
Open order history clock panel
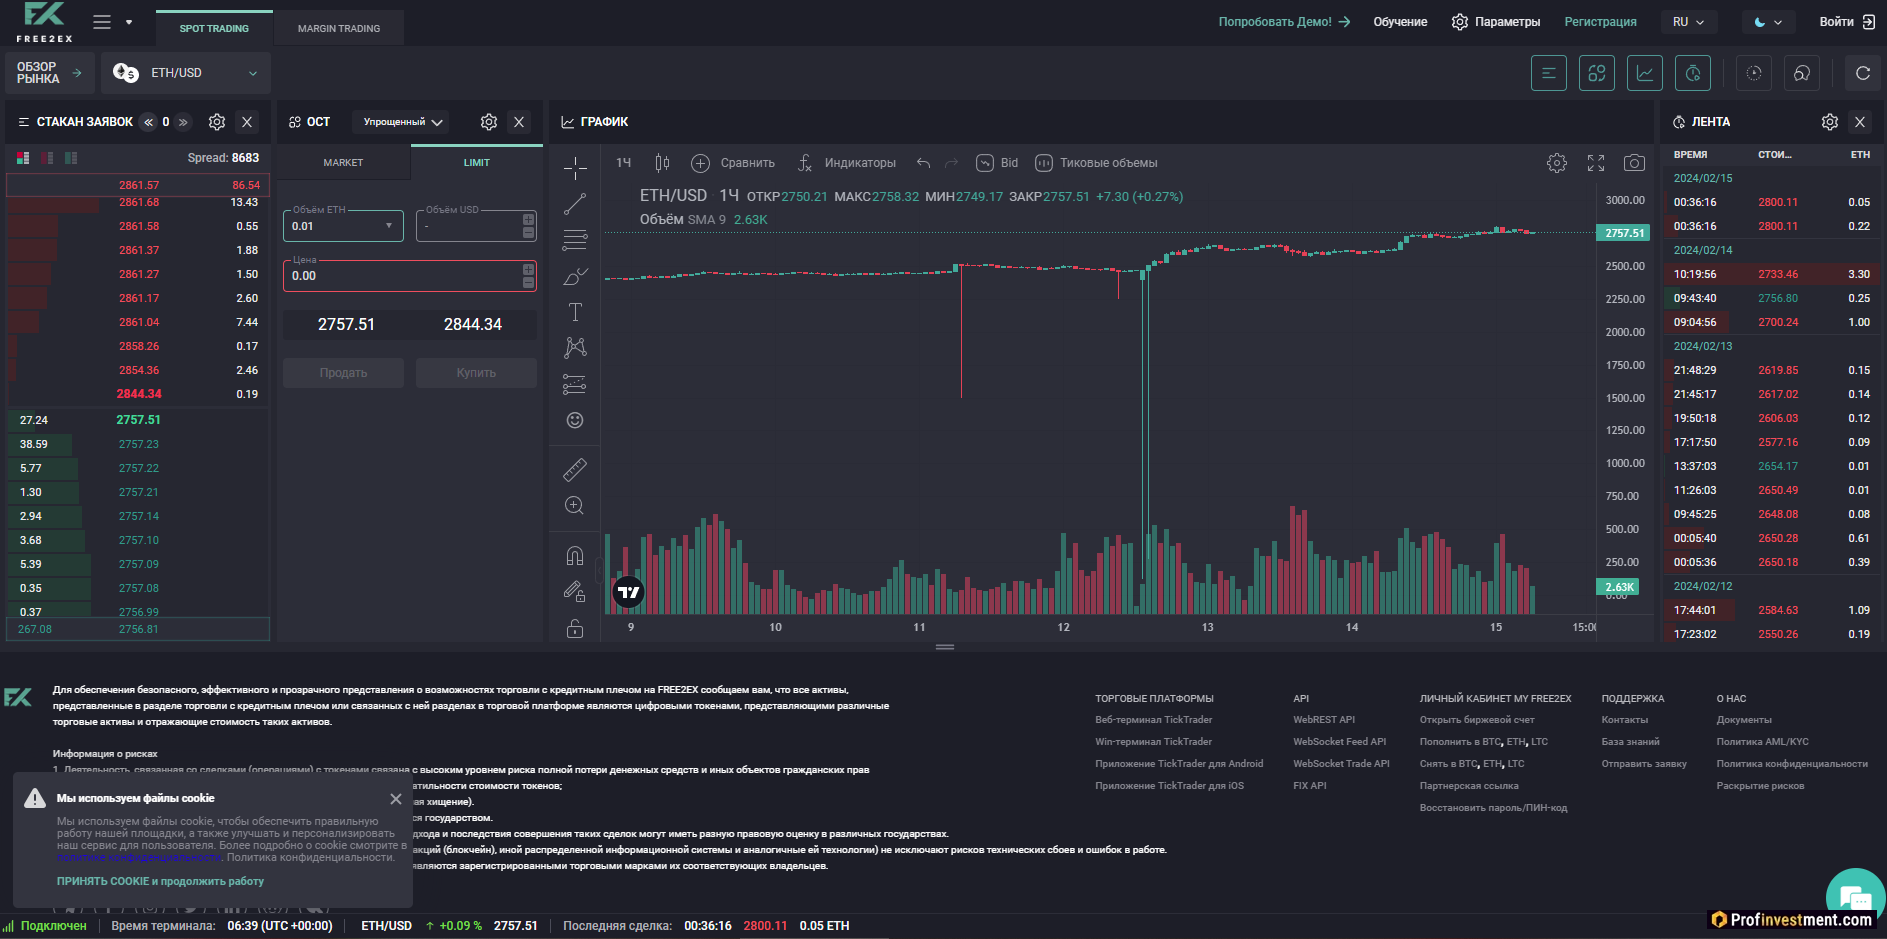tap(1754, 73)
